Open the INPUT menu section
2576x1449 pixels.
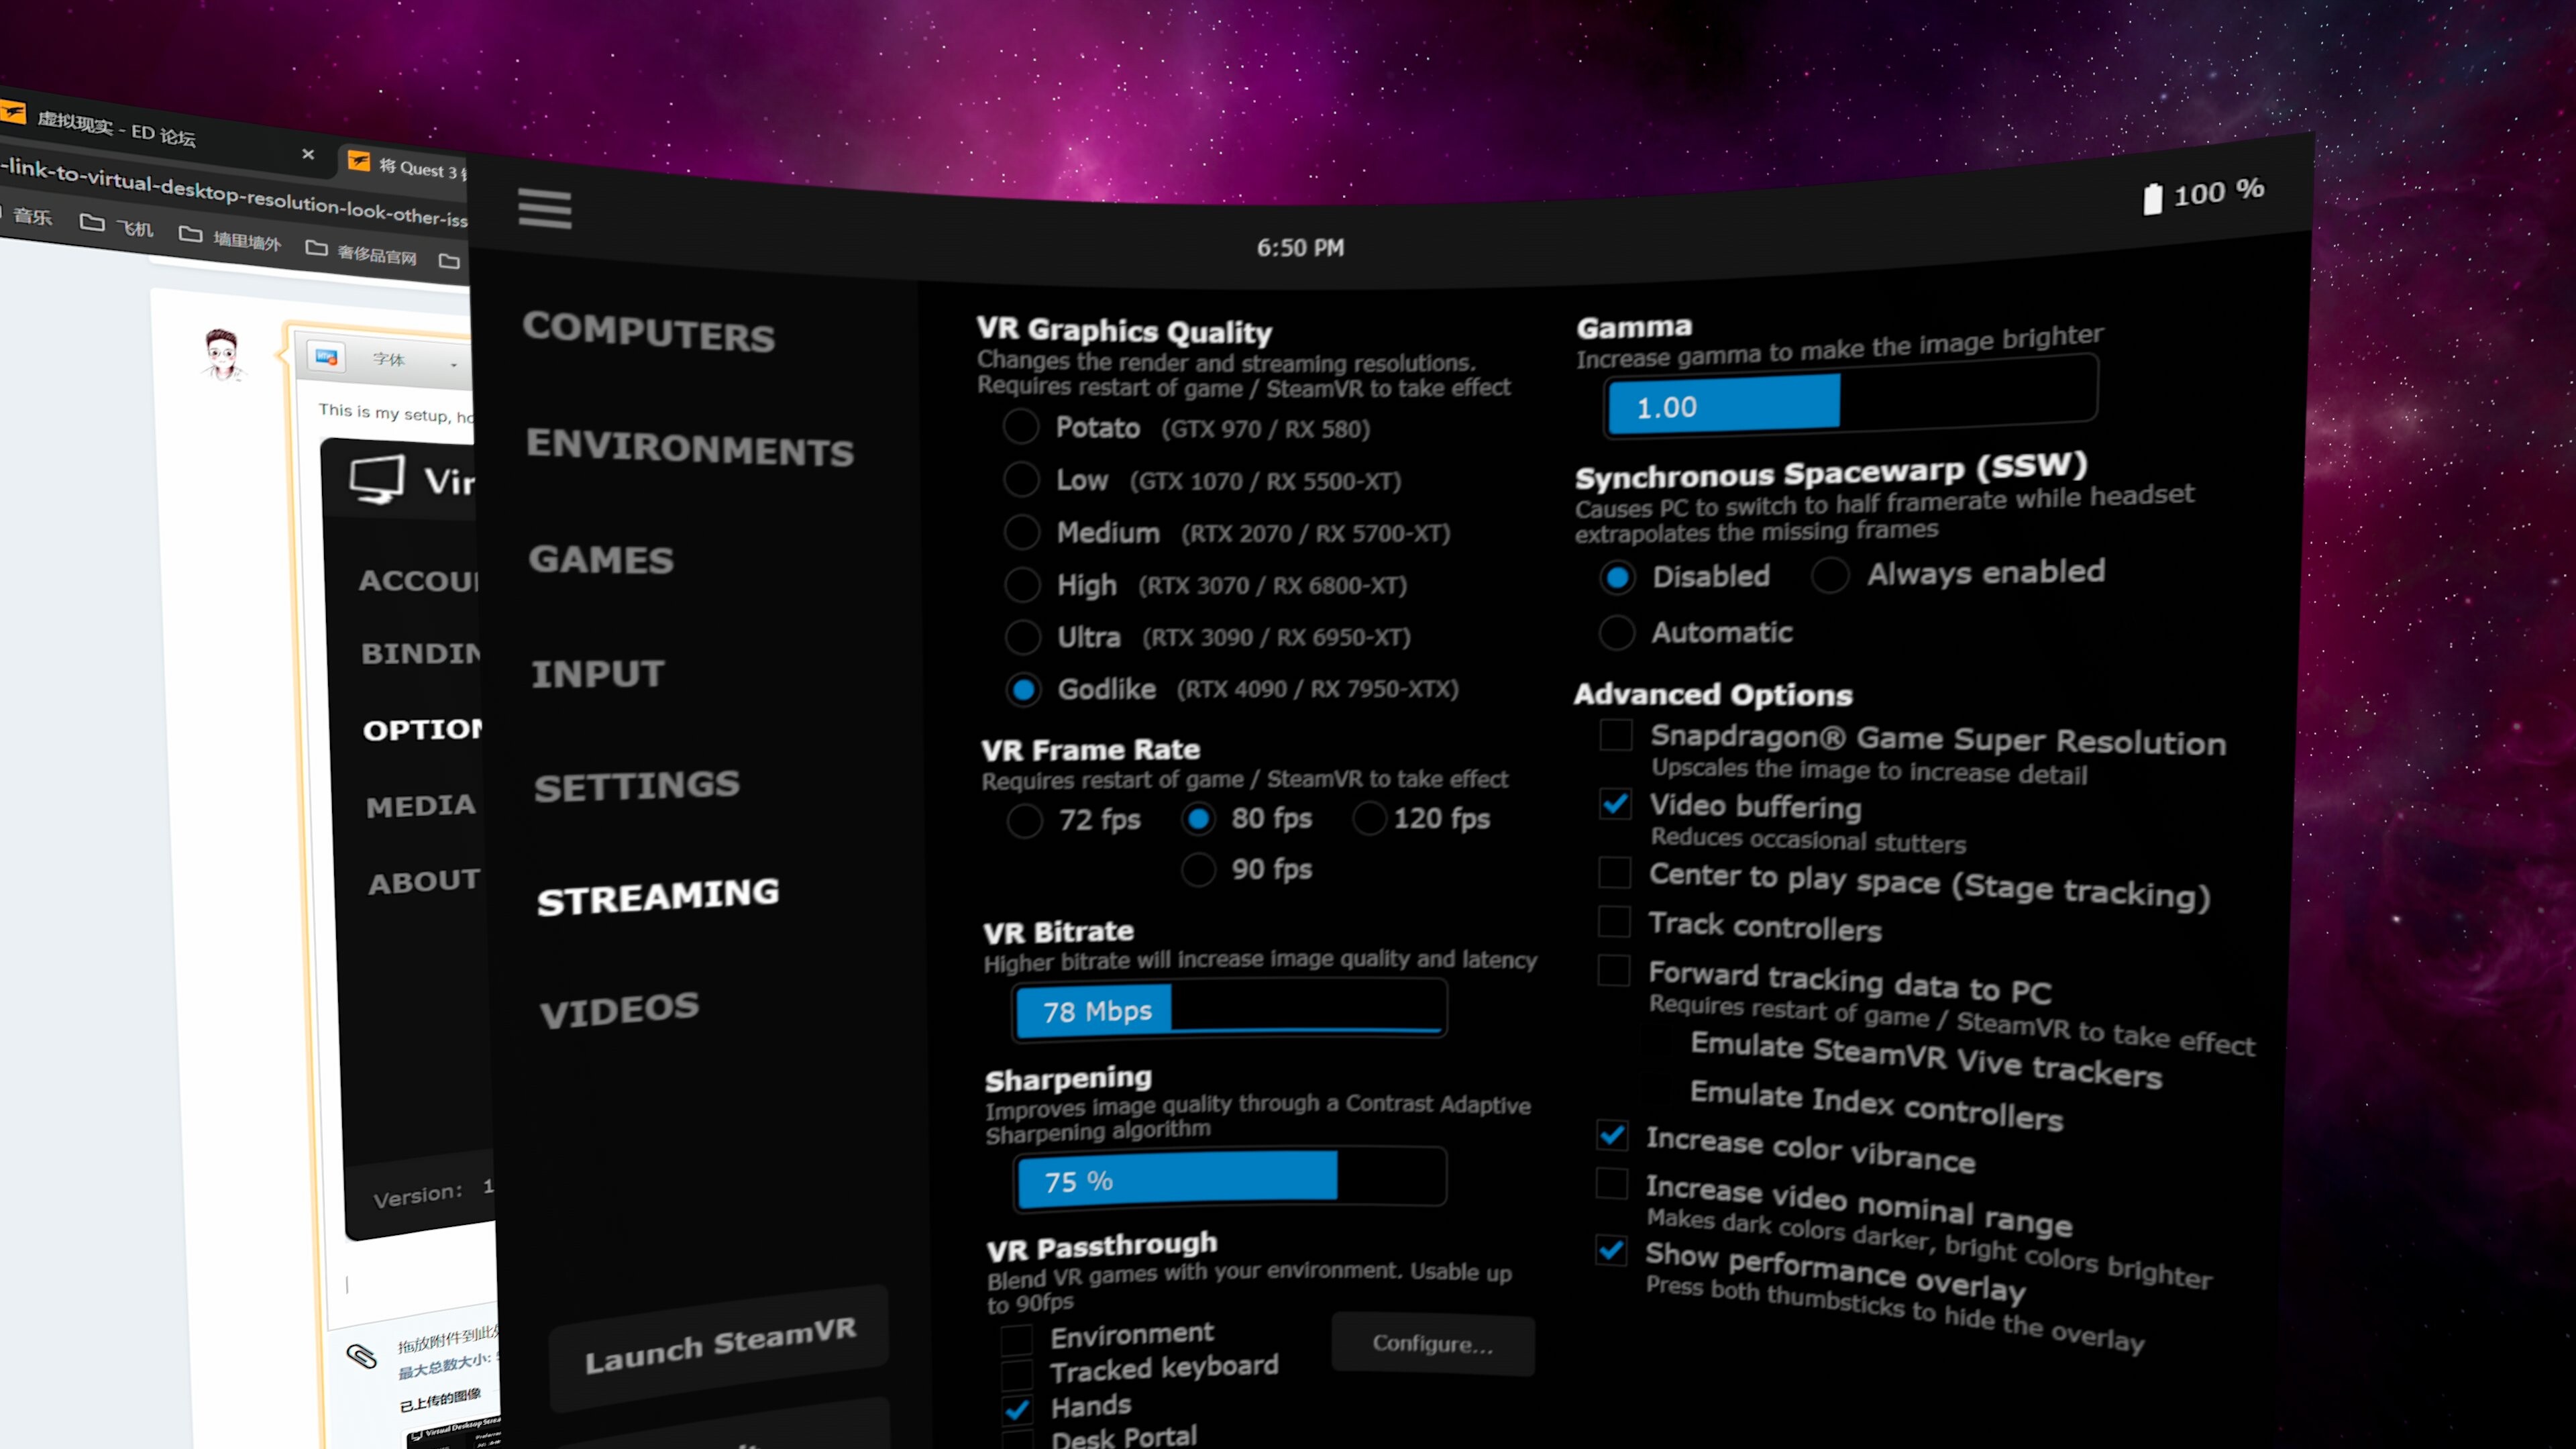click(598, 674)
